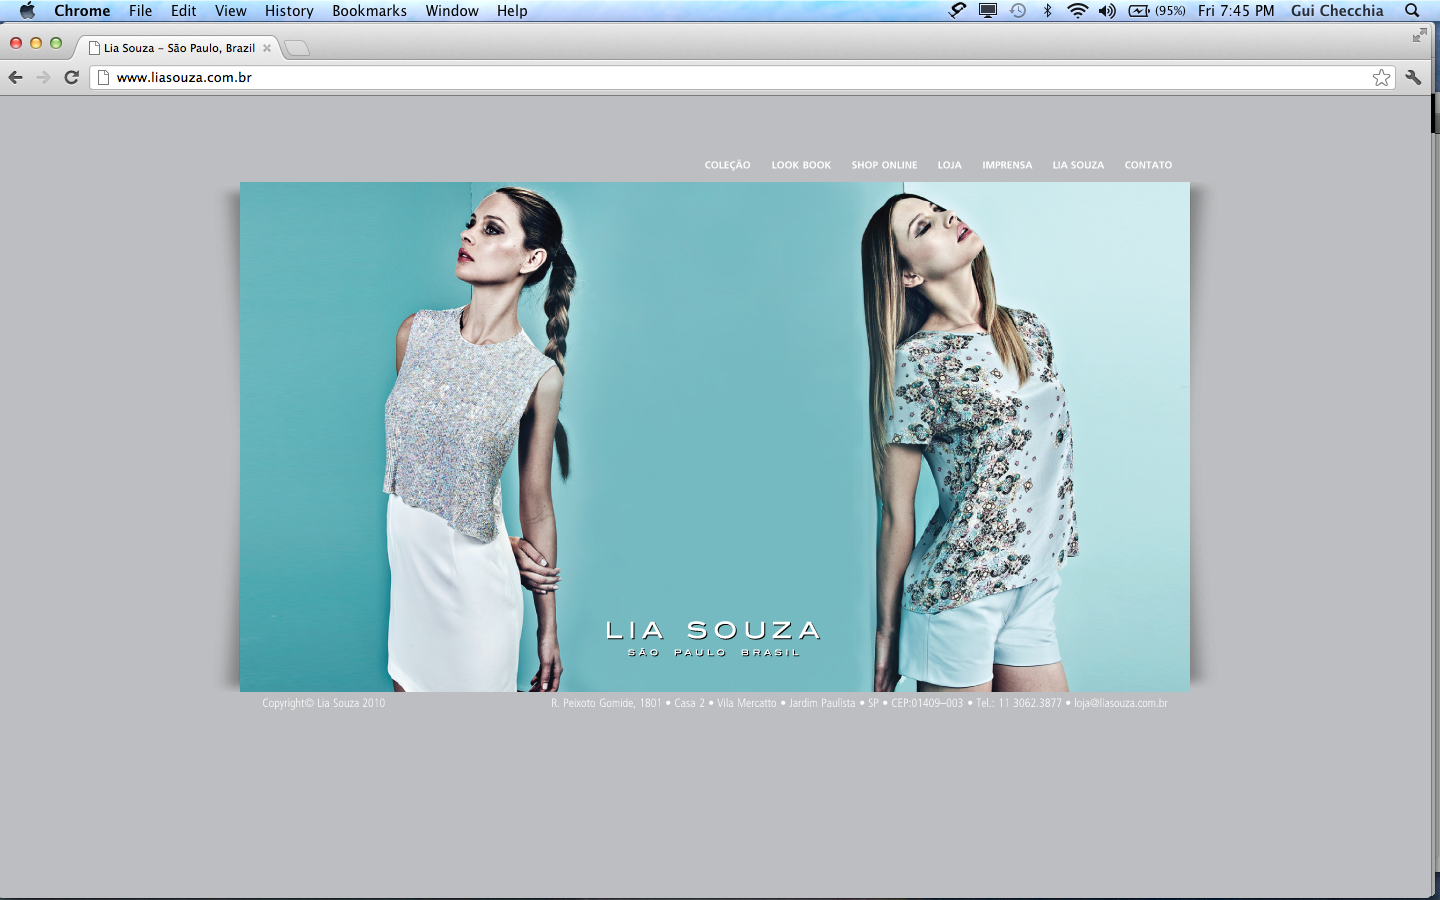The height and width of the screenshot is (900, 1440).
Task: Open the Help menu
Action: click(x=512, y=11)
